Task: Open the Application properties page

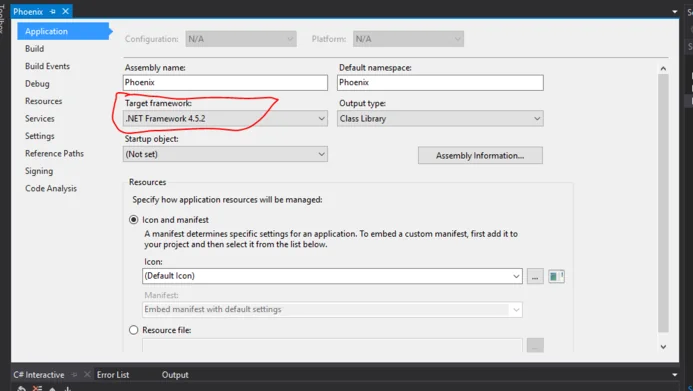Action: click(x=63, y=31)
